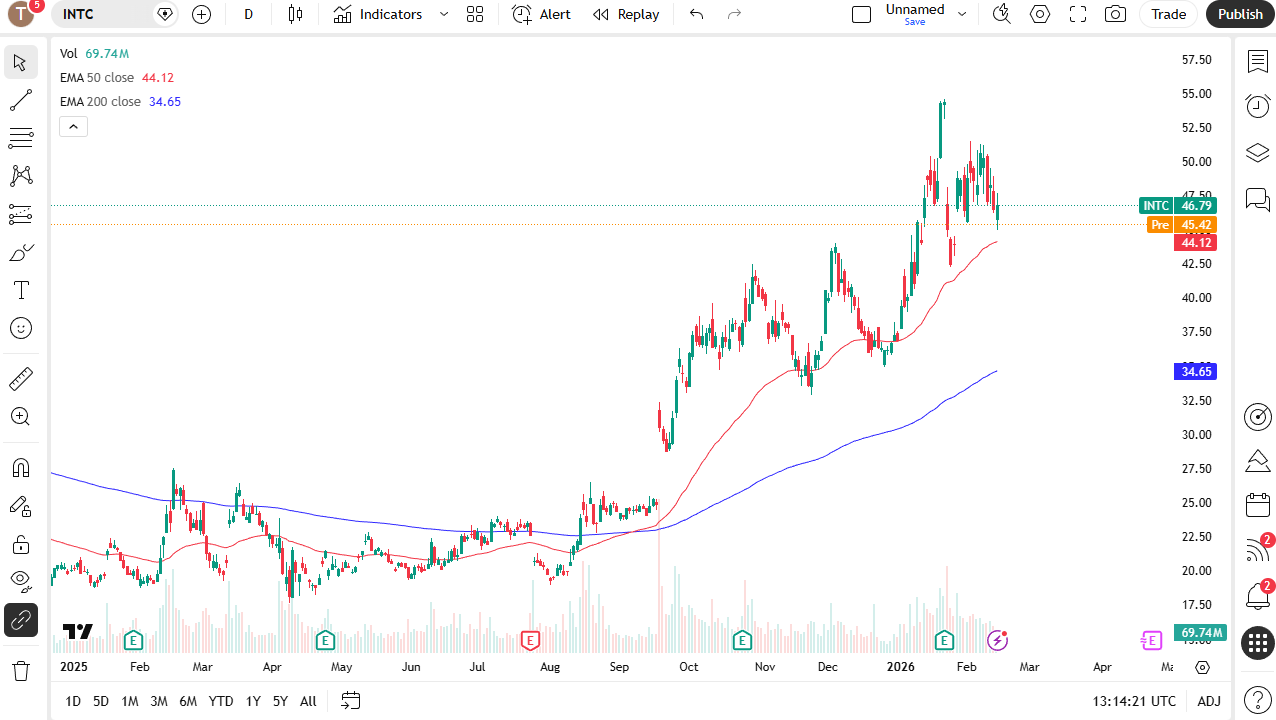
Task: Lock all drawing tools
Action: coord(20,544)
